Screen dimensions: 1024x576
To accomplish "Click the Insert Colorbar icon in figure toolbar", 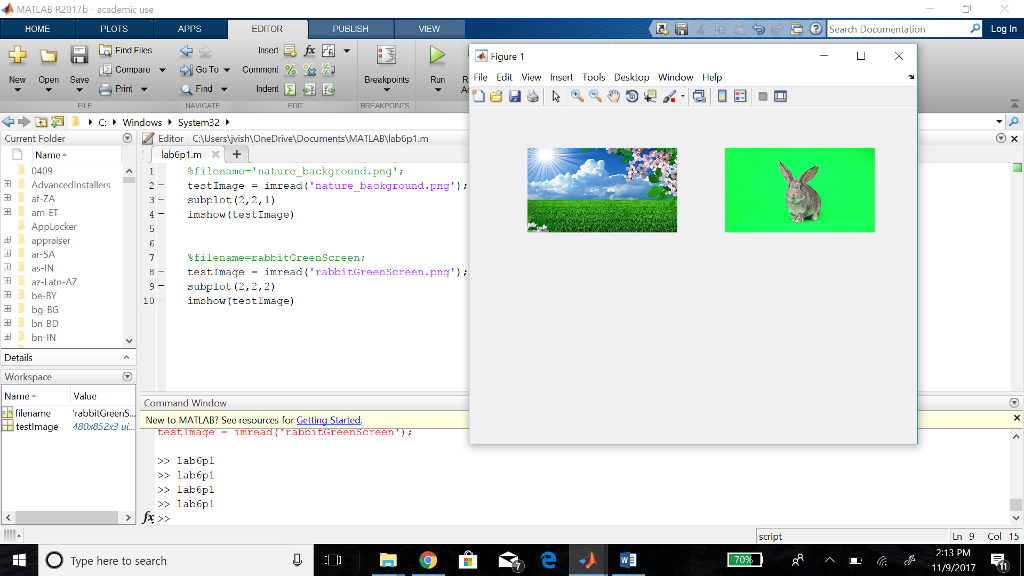I will (x=722, y=96).
